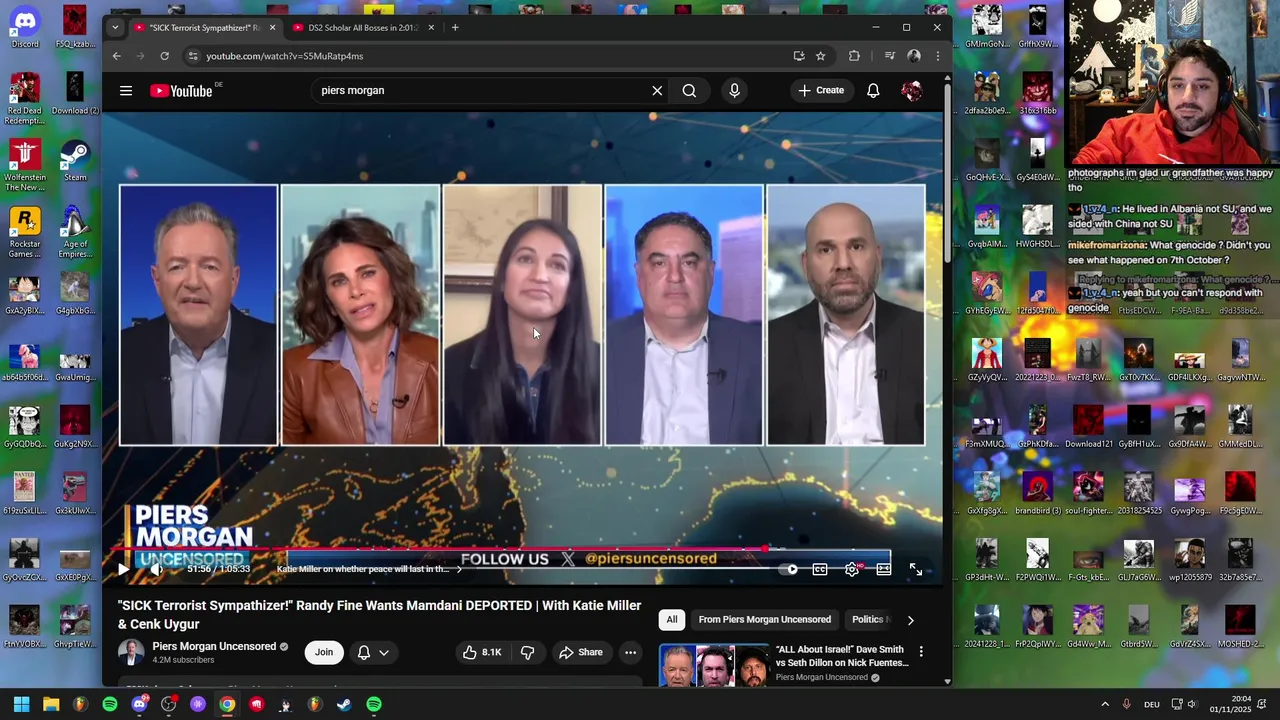Open Discord desktop shortcut

tap(25, 27)
